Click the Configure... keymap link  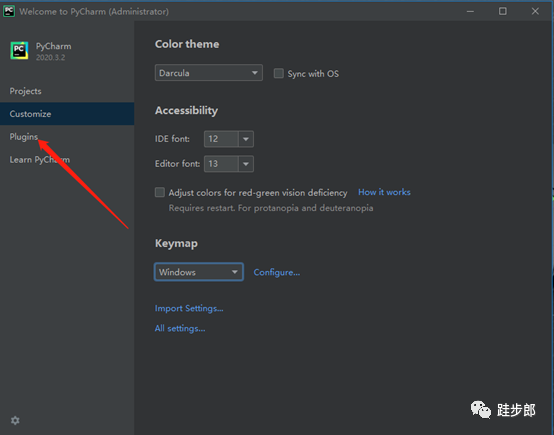[277, 272]
